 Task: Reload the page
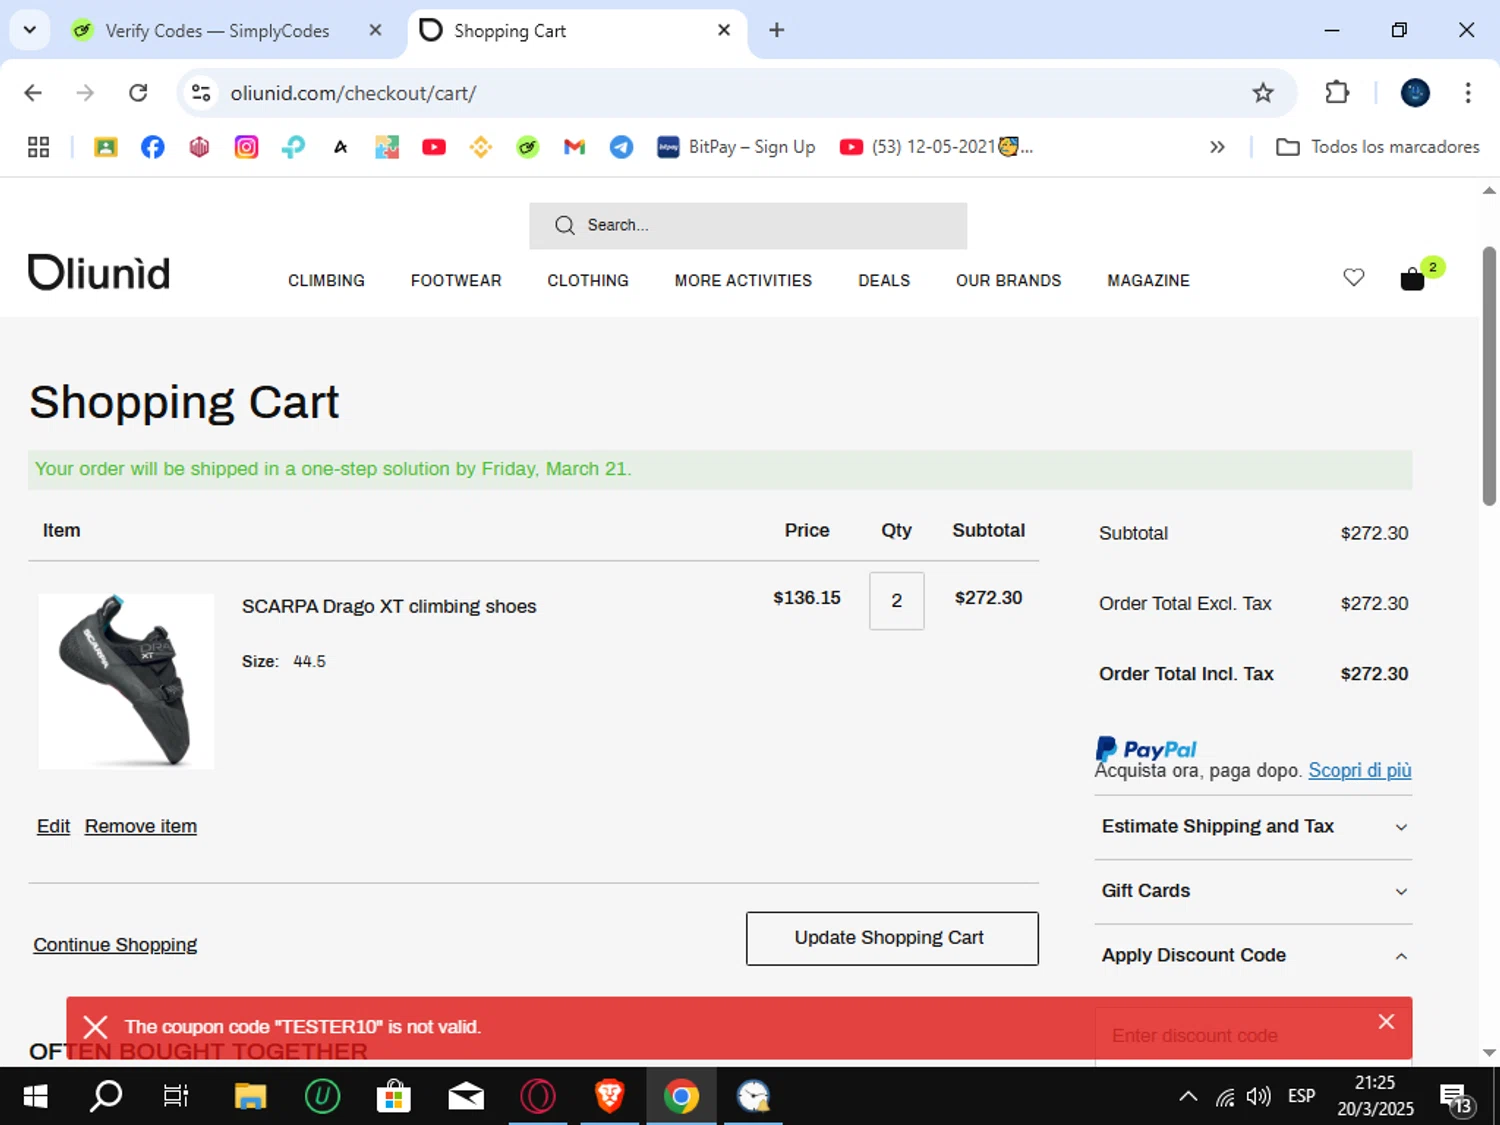click(138, 93)
